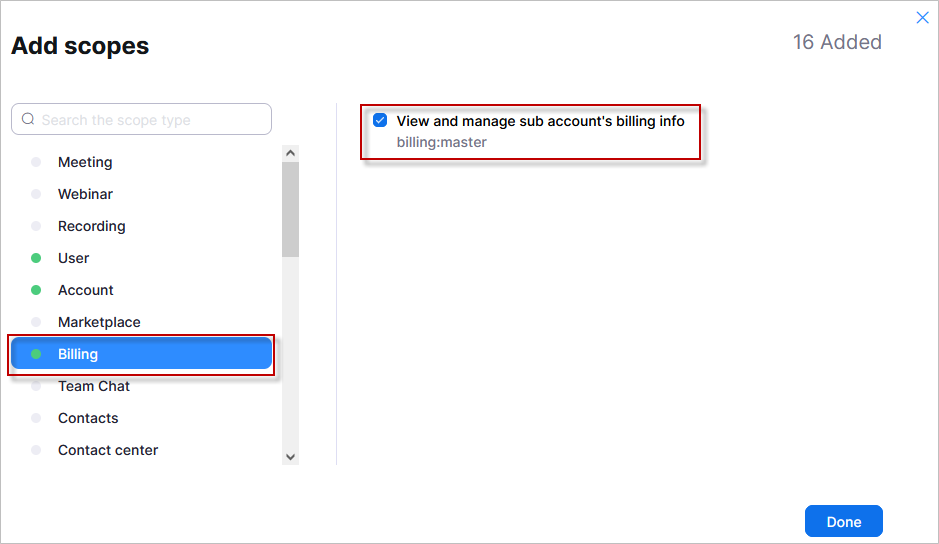
Task: Close the Add scopes dialog
Action: (922, 17)
